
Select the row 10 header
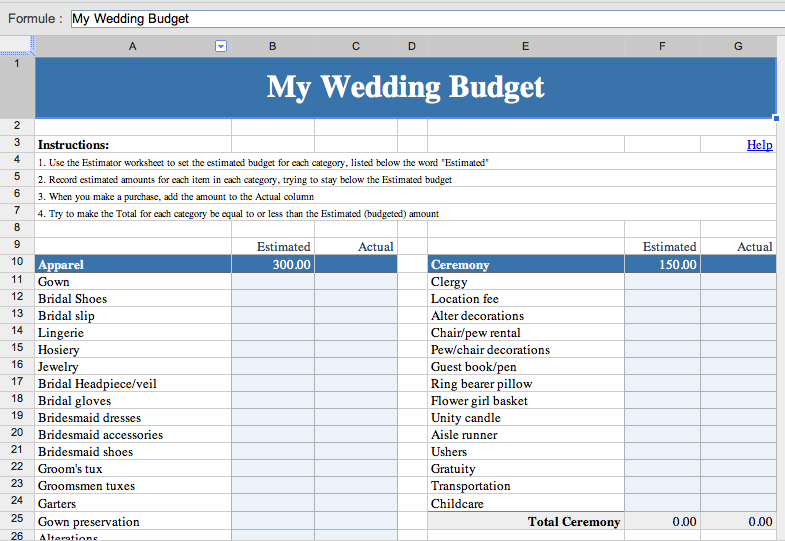[17, 265]
